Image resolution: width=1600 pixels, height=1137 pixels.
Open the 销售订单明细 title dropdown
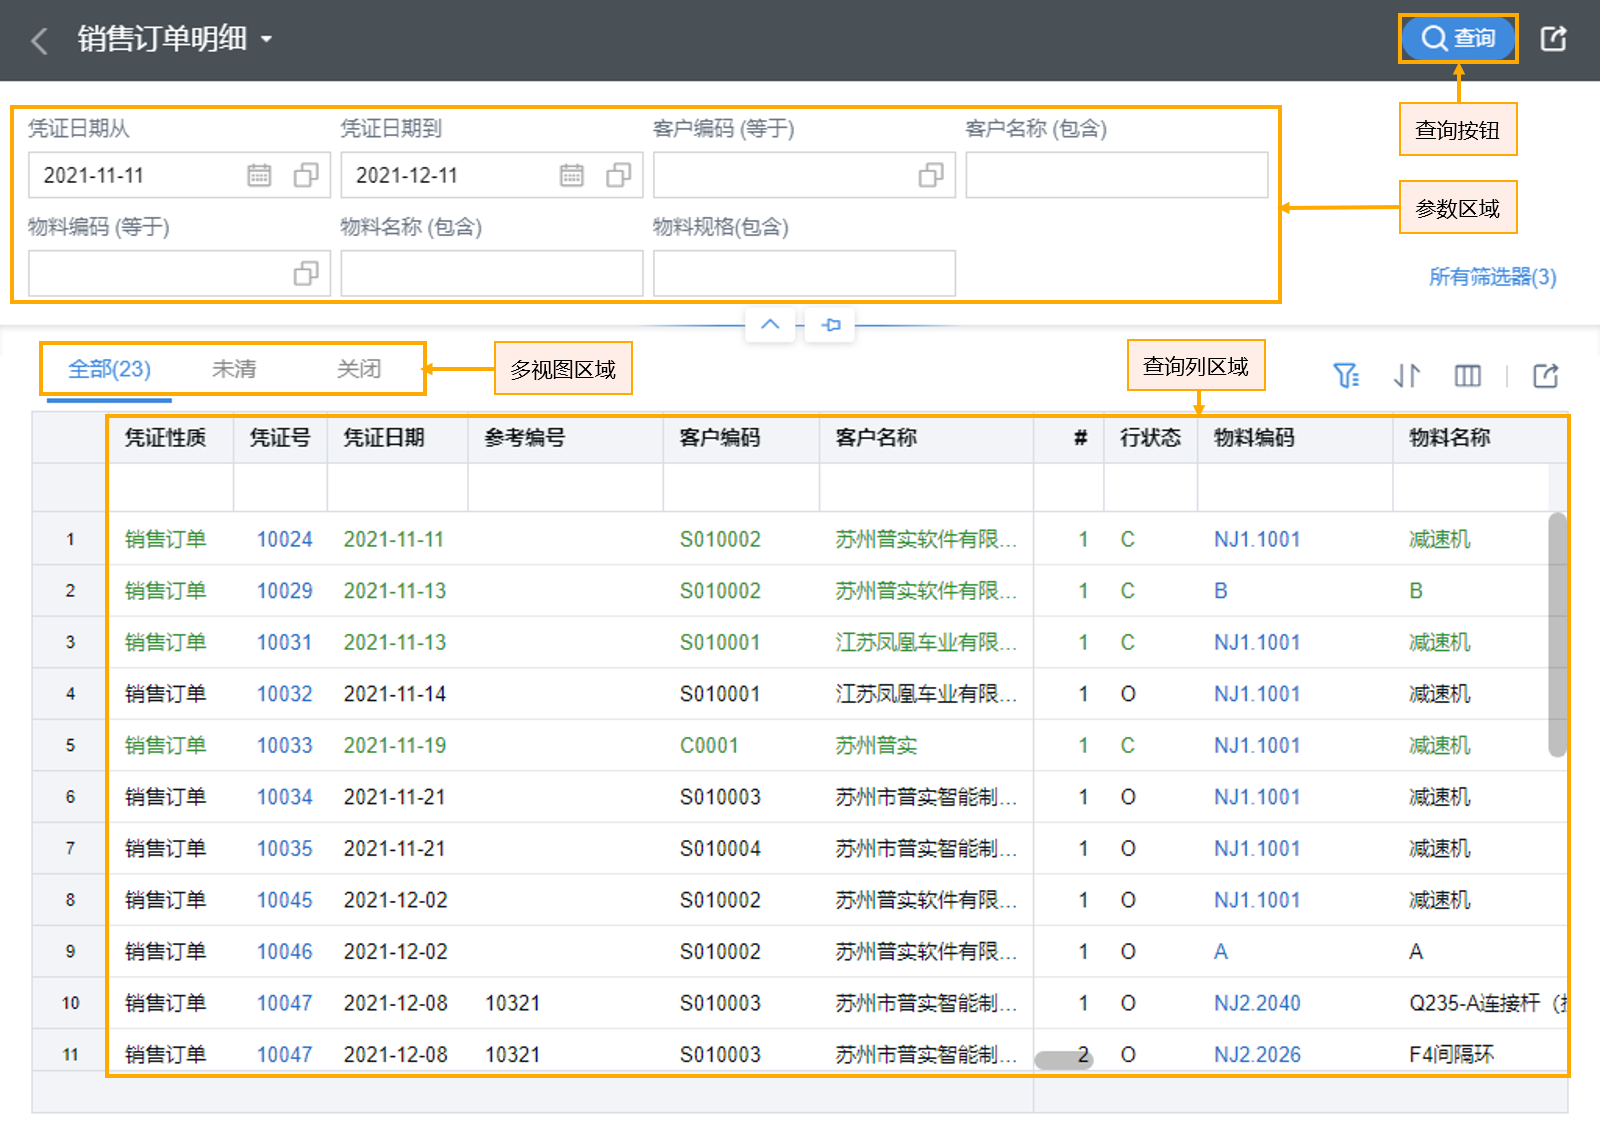pos(266,39)
